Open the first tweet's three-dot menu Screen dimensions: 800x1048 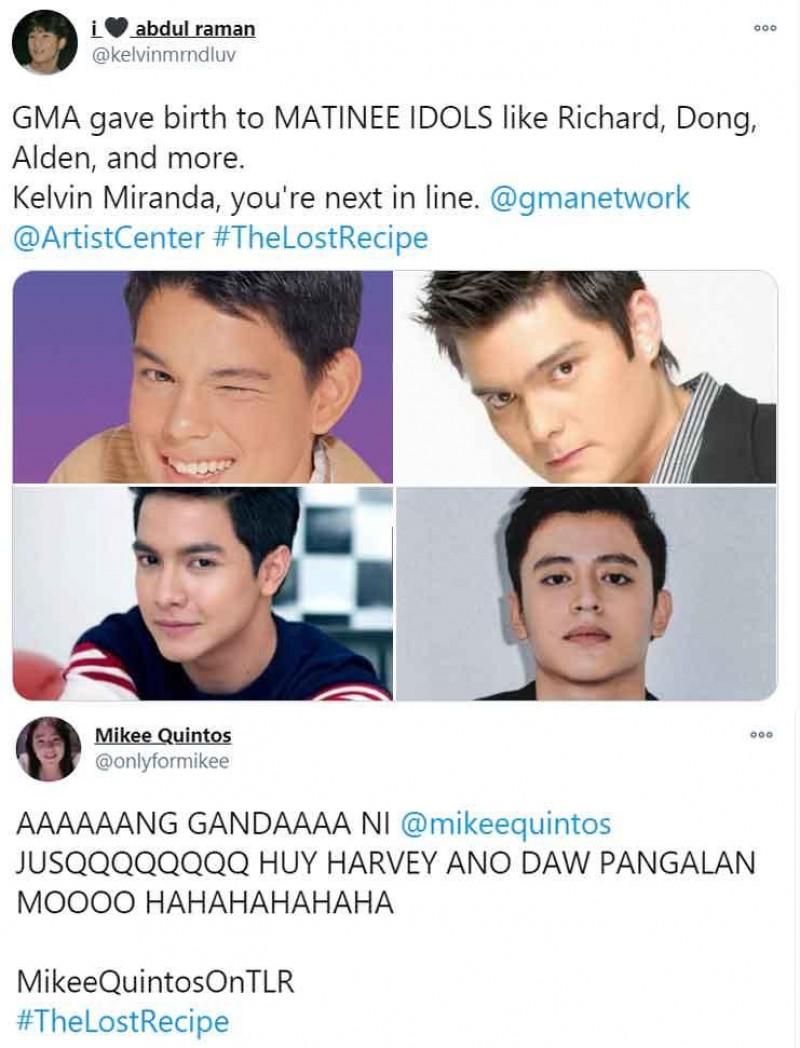coord(765,28)
